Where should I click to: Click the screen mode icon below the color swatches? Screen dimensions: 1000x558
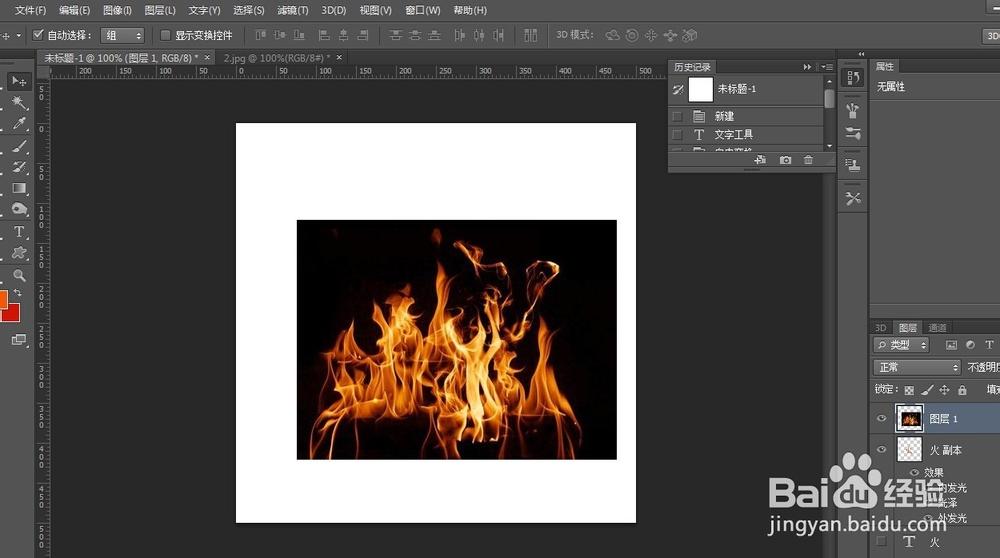[19, 339]
